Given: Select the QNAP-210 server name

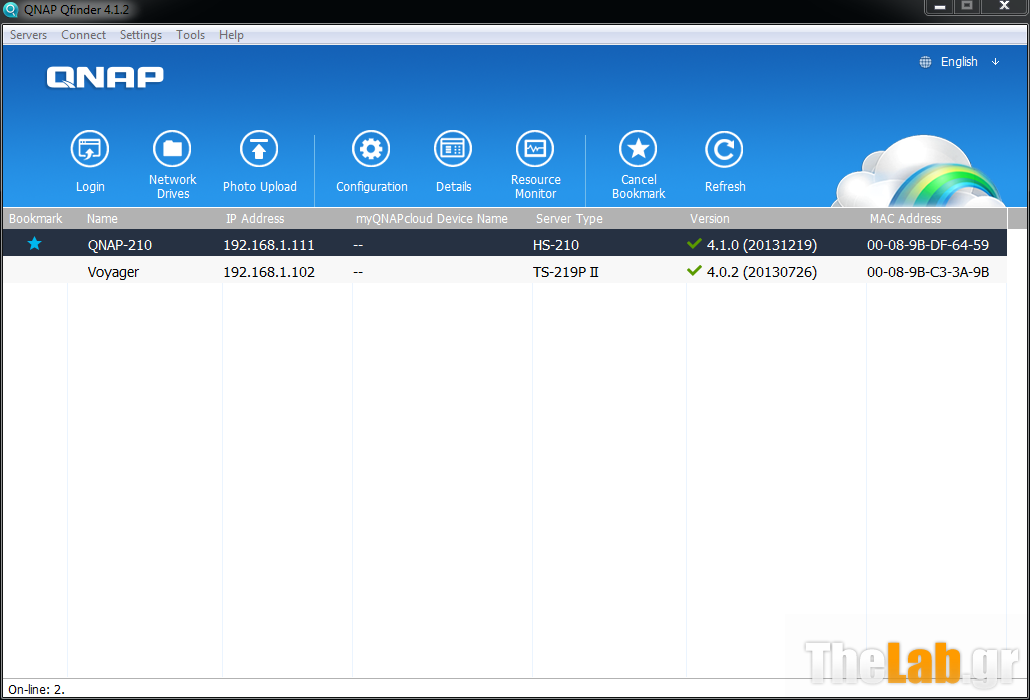Looking at the screenshot, I should (120, 245).
